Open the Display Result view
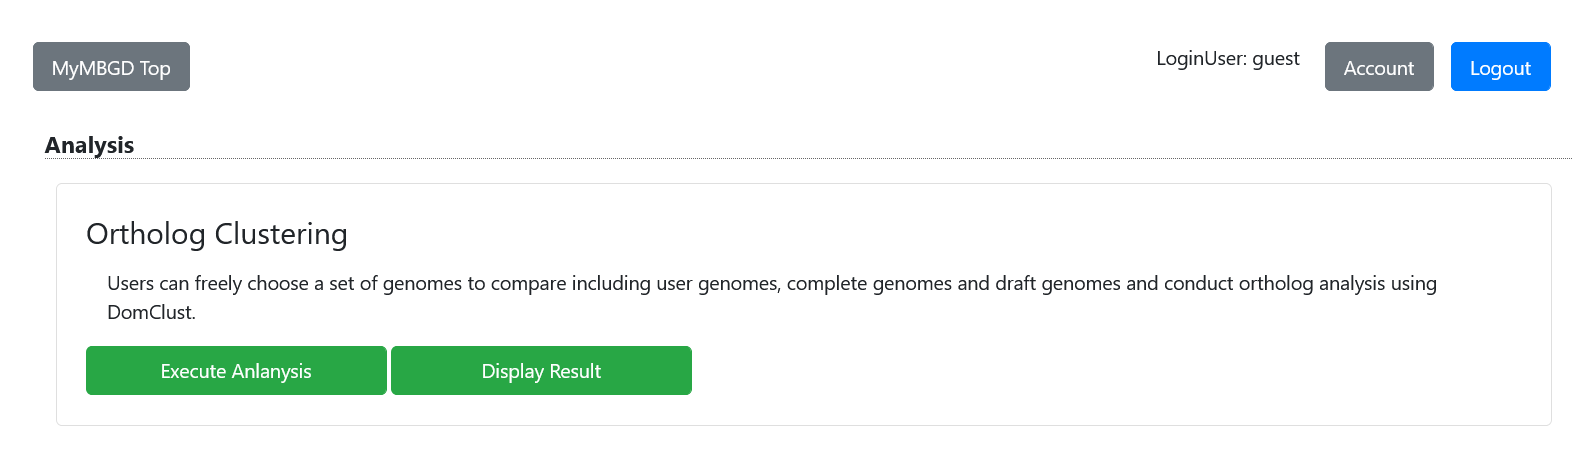This screenshot has height=466, width=1572. tap(541, 371)
